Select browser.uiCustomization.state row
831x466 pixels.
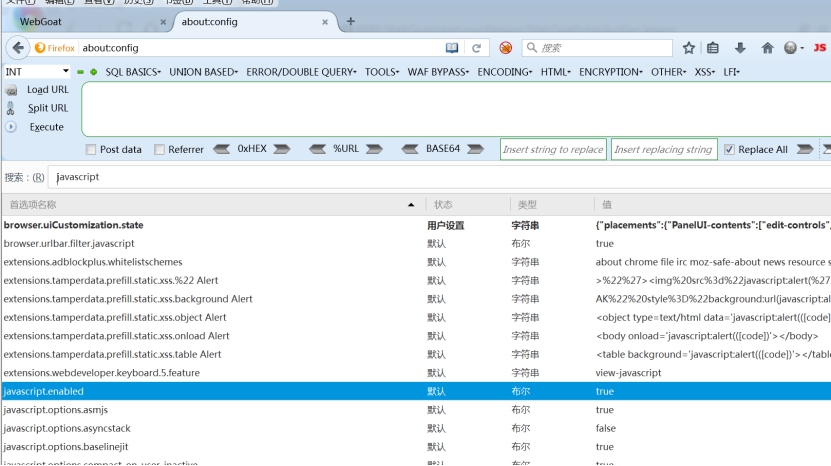[417, 225]
